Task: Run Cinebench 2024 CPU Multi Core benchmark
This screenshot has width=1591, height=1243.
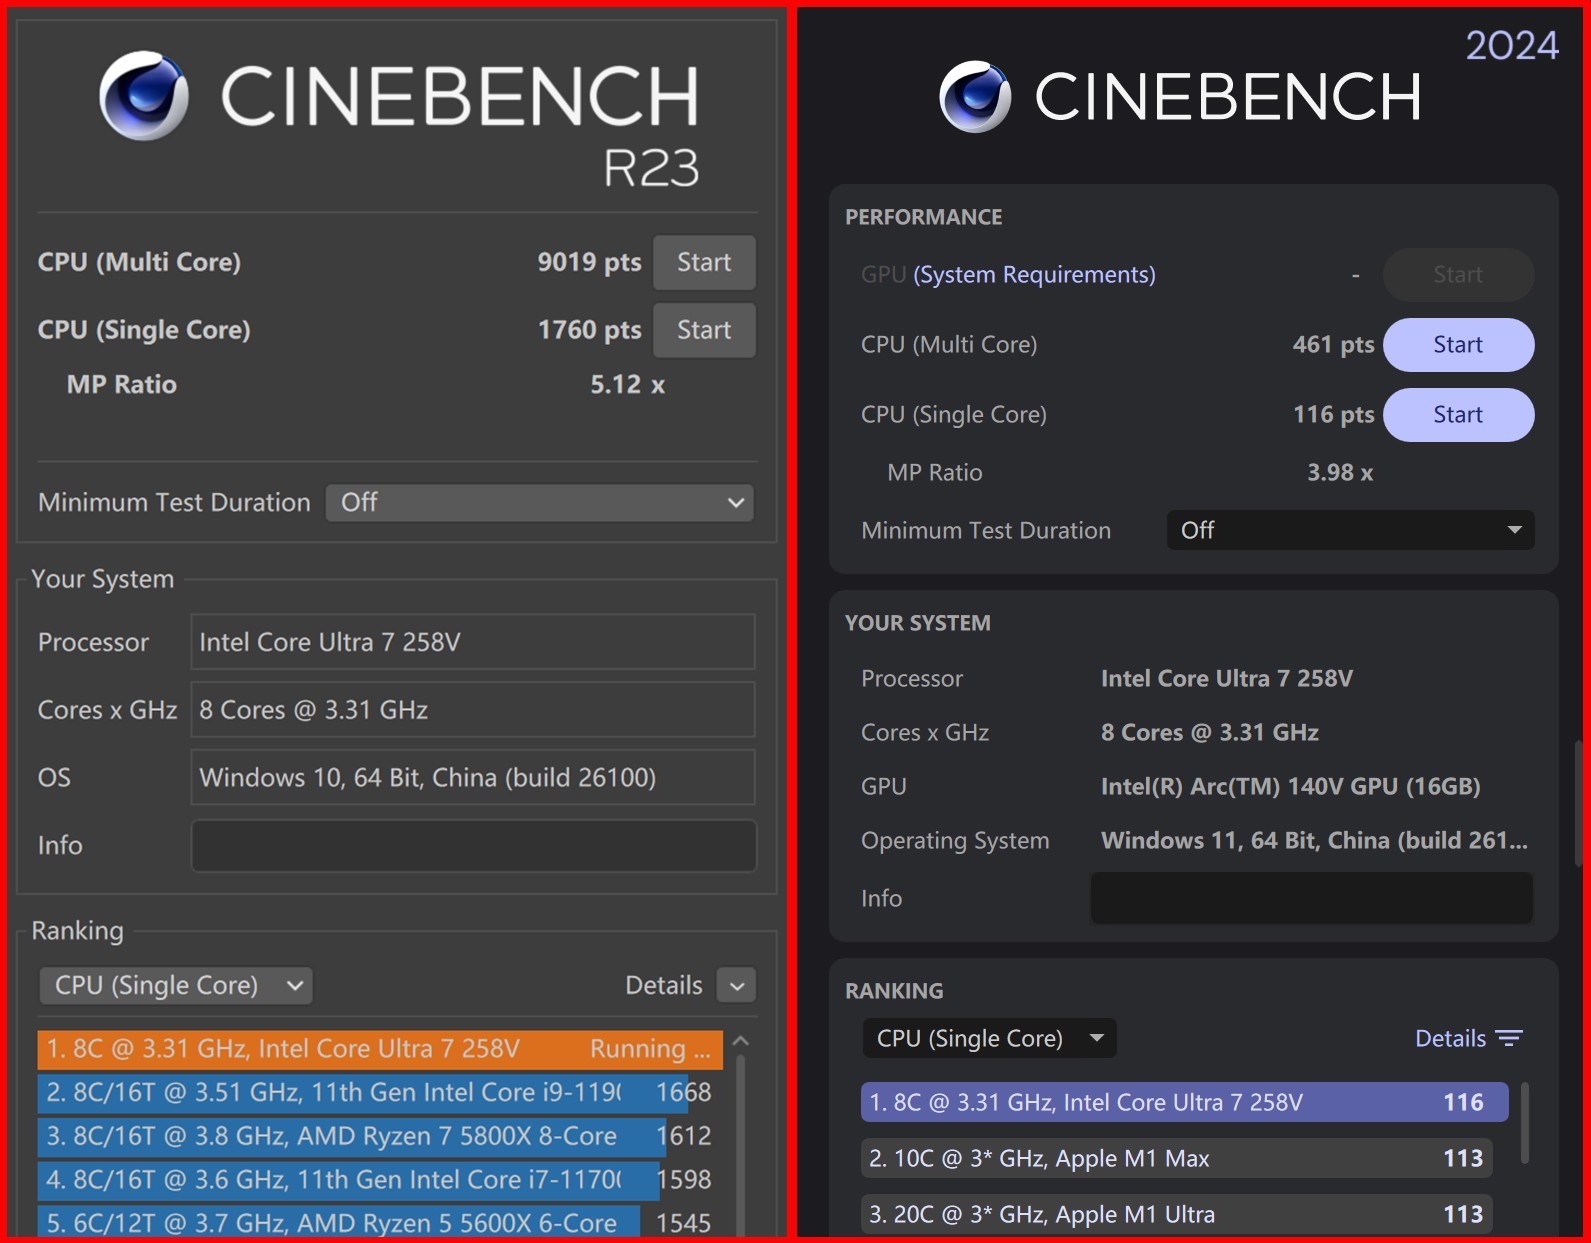Action: (x=1457, y=345)
